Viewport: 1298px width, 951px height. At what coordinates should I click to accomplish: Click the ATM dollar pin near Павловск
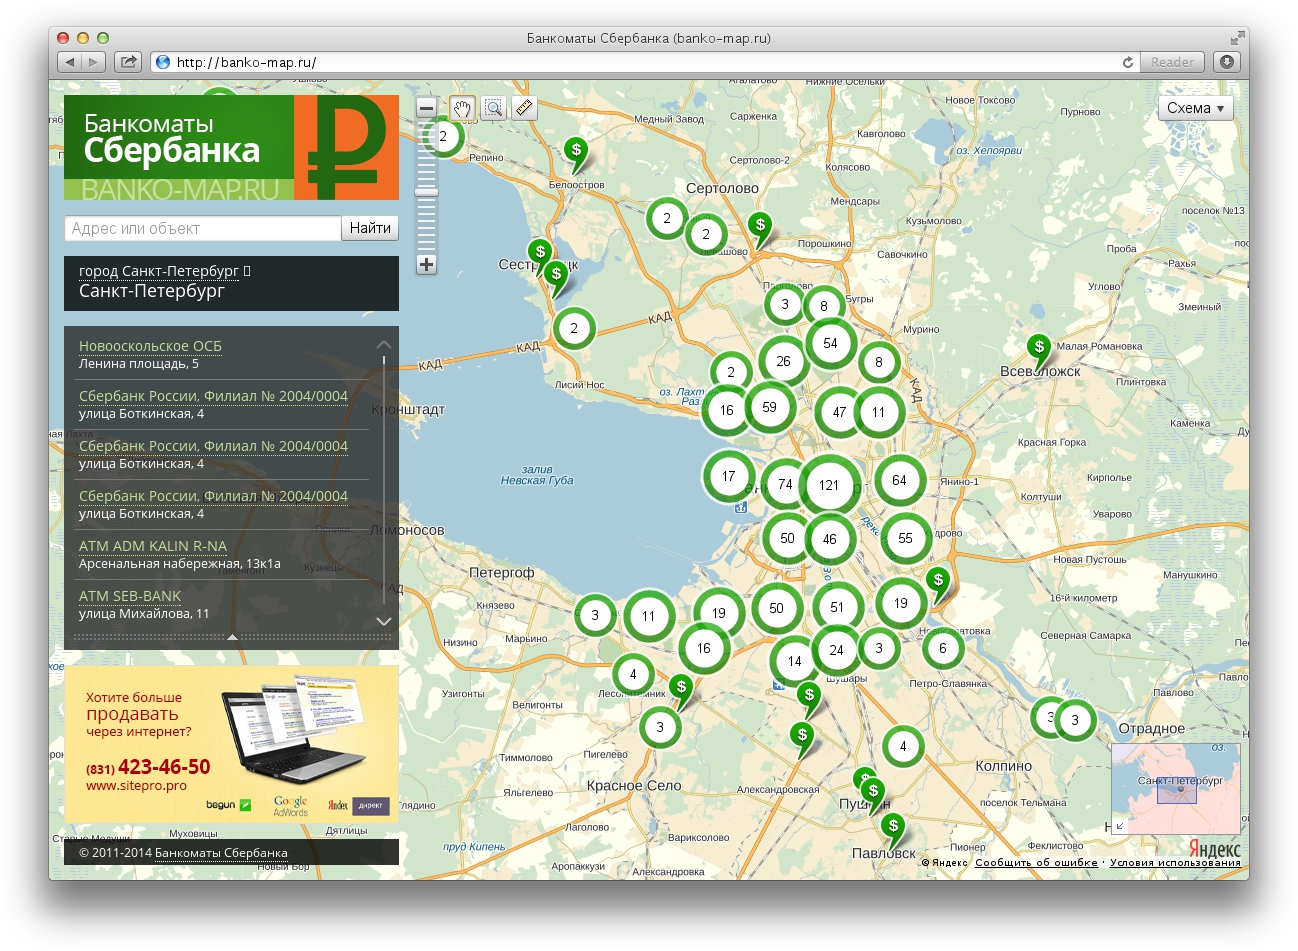click(893, 830)
